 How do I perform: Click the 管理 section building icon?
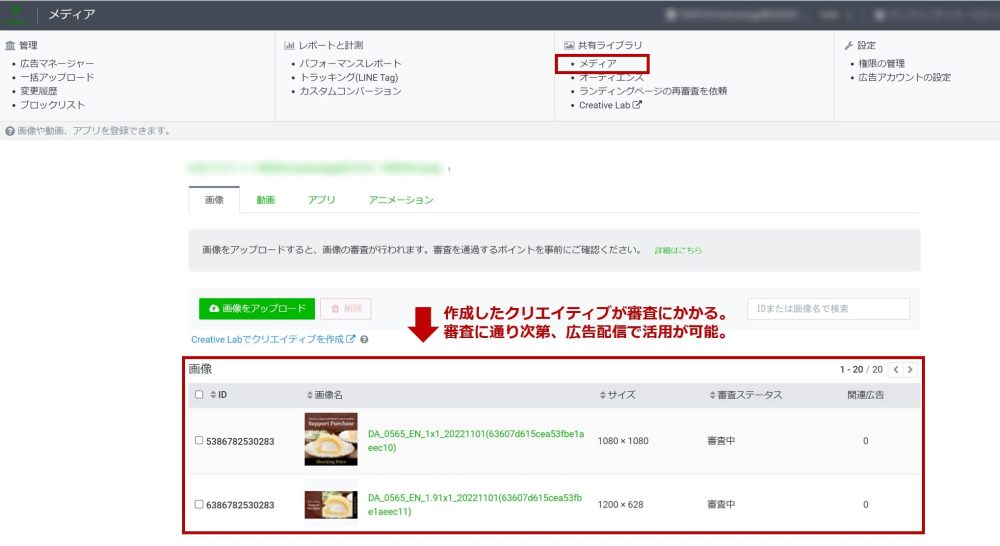click(10, 45)
